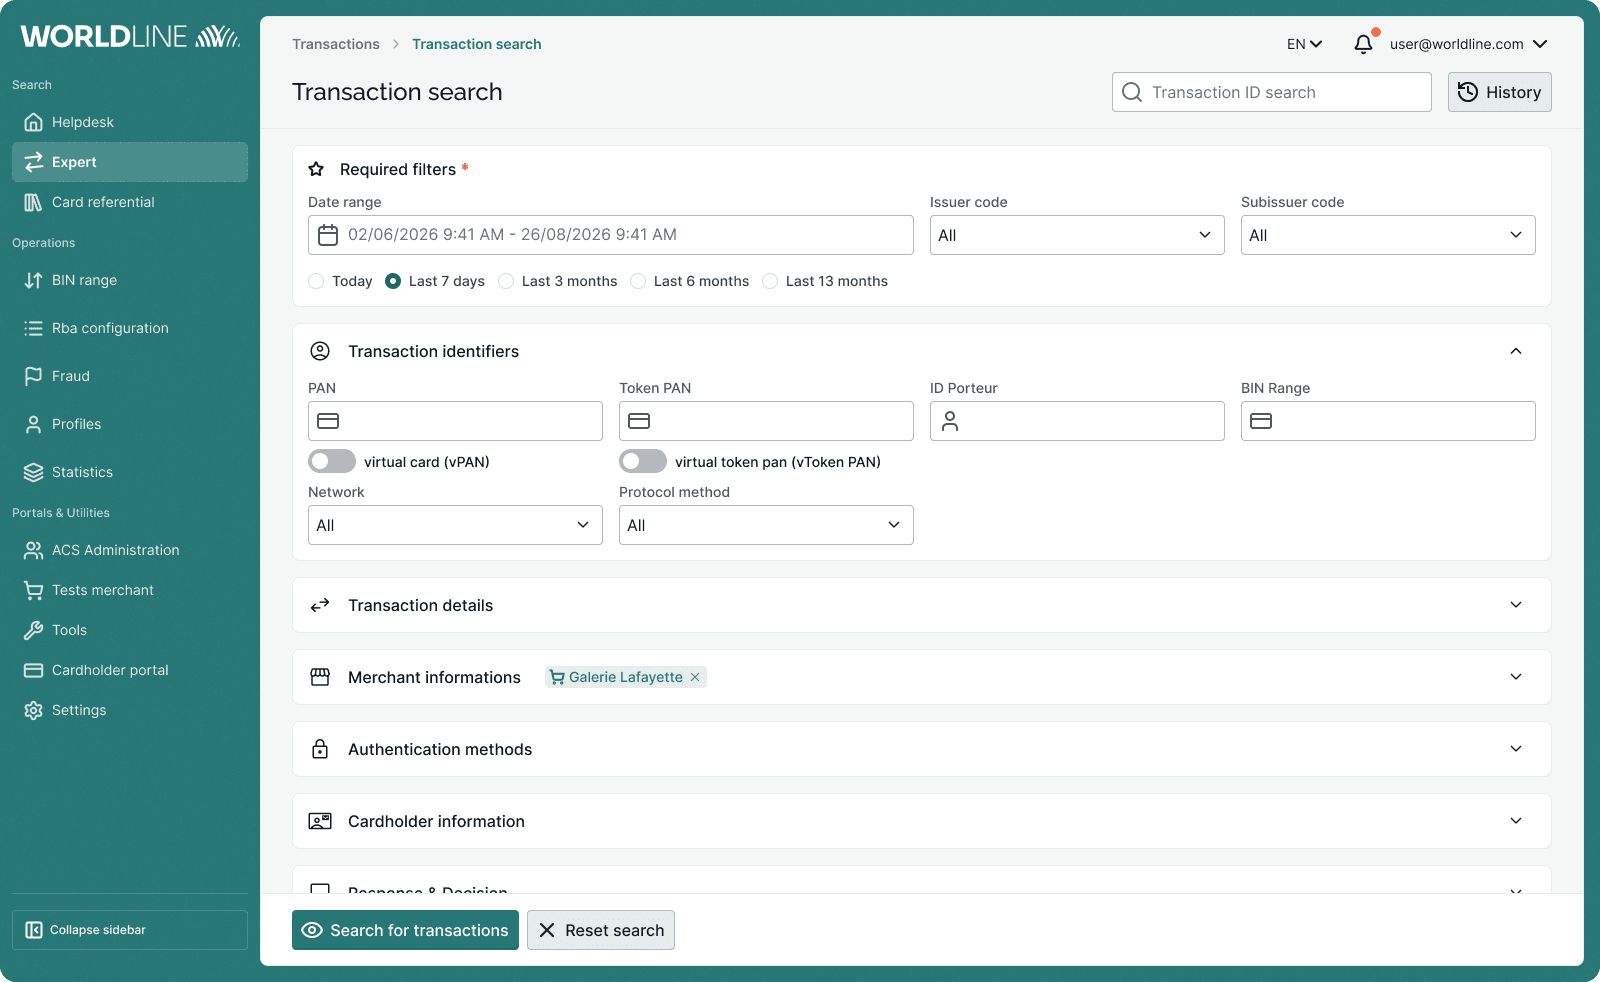
Task: Expand Merchant informations section
Action: point(1516,677)
